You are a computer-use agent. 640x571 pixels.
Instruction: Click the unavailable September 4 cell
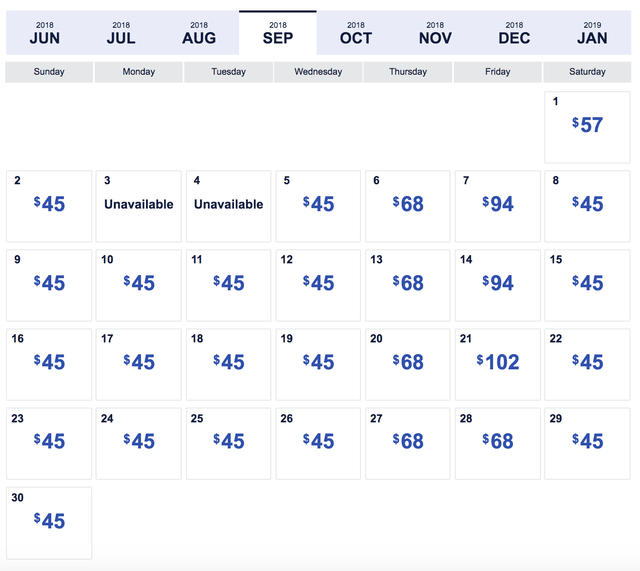[x=228, y=205]
